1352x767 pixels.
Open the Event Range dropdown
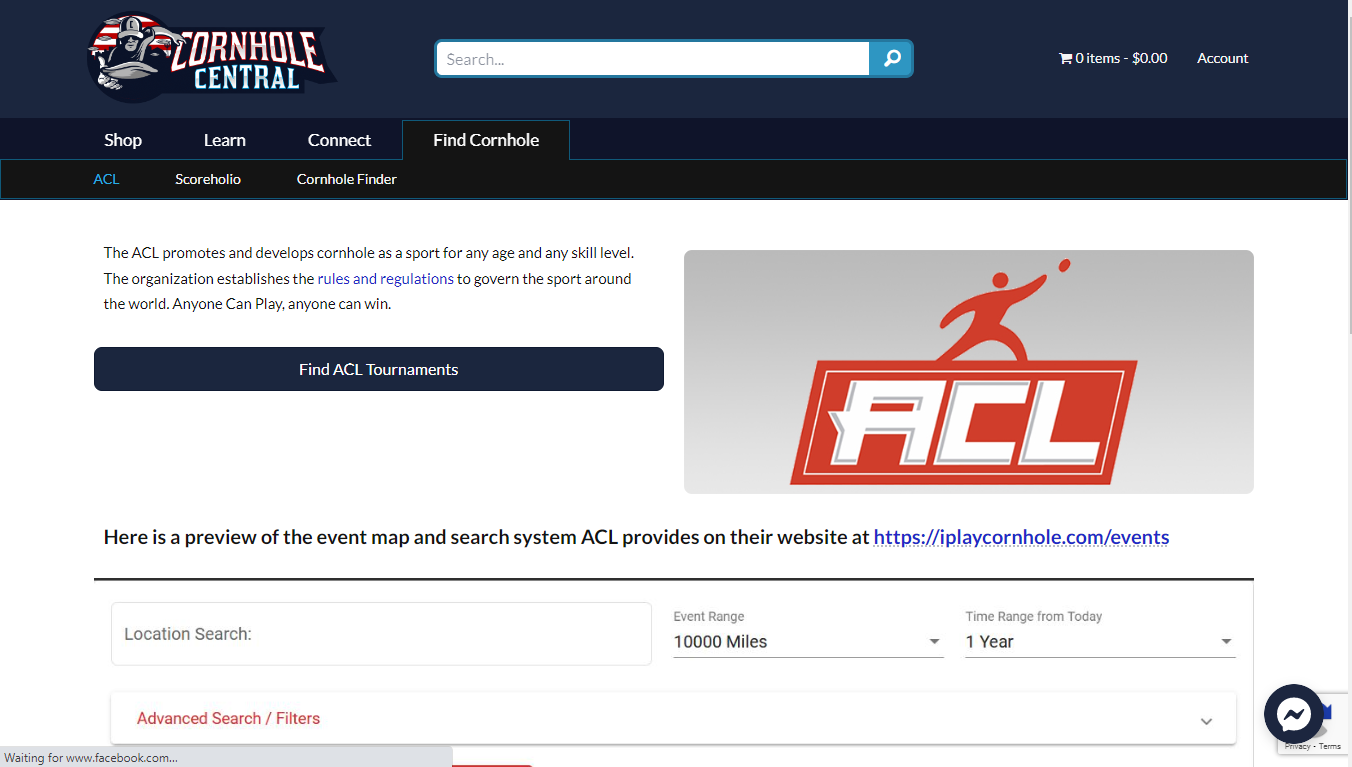[807, 642]
